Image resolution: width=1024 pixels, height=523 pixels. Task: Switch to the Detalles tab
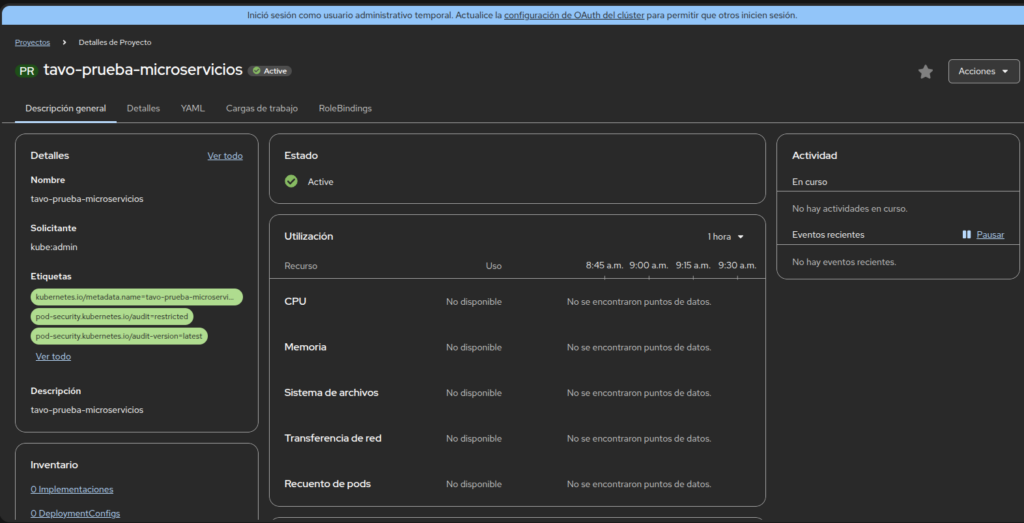(143, 108)
